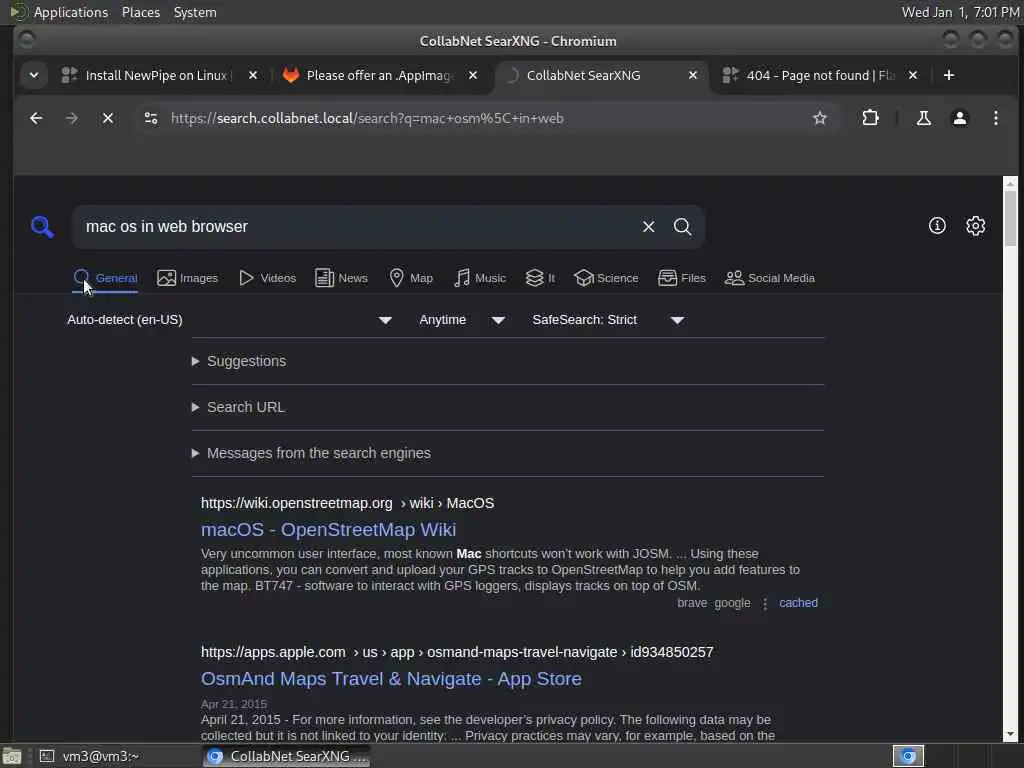Submit search with magnifier button
This screenshot has width=1024, height=768.
point(682,227)
